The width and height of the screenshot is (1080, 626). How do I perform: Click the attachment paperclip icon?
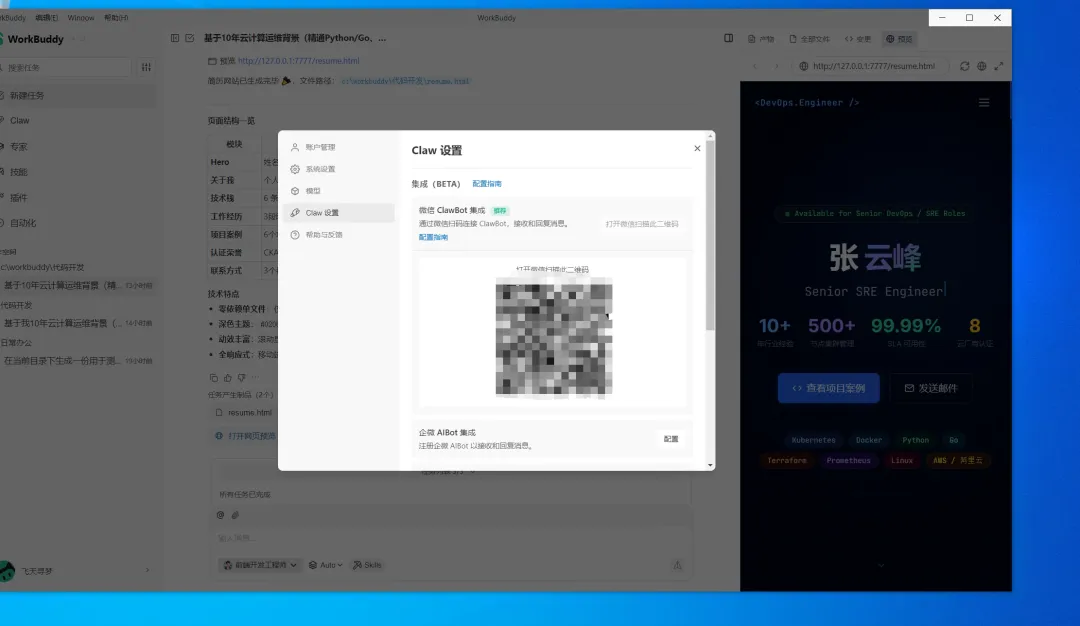coord(235,515)
